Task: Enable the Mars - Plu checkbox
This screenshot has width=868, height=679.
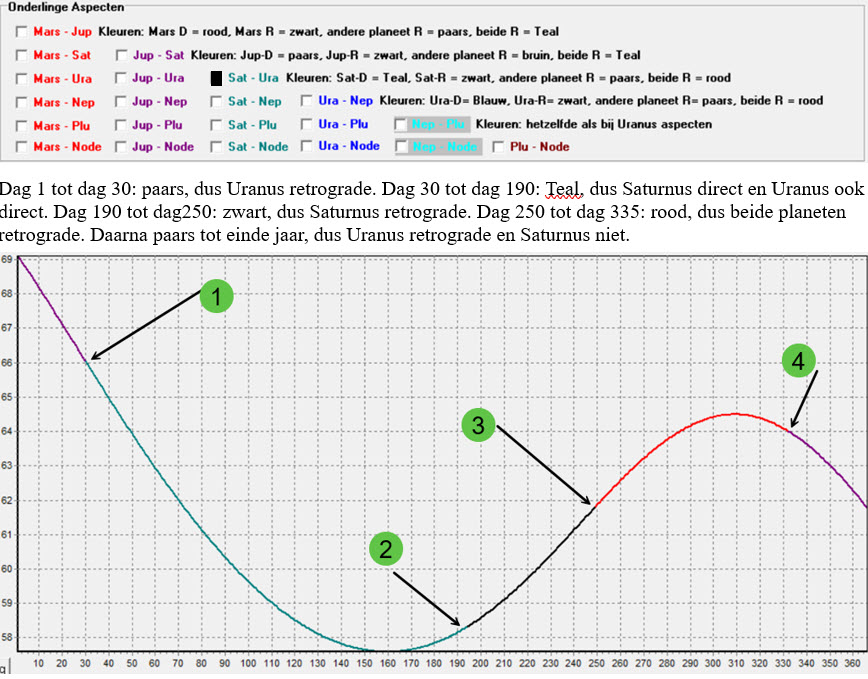Action: pyautogui.click(x=22, y=124)
